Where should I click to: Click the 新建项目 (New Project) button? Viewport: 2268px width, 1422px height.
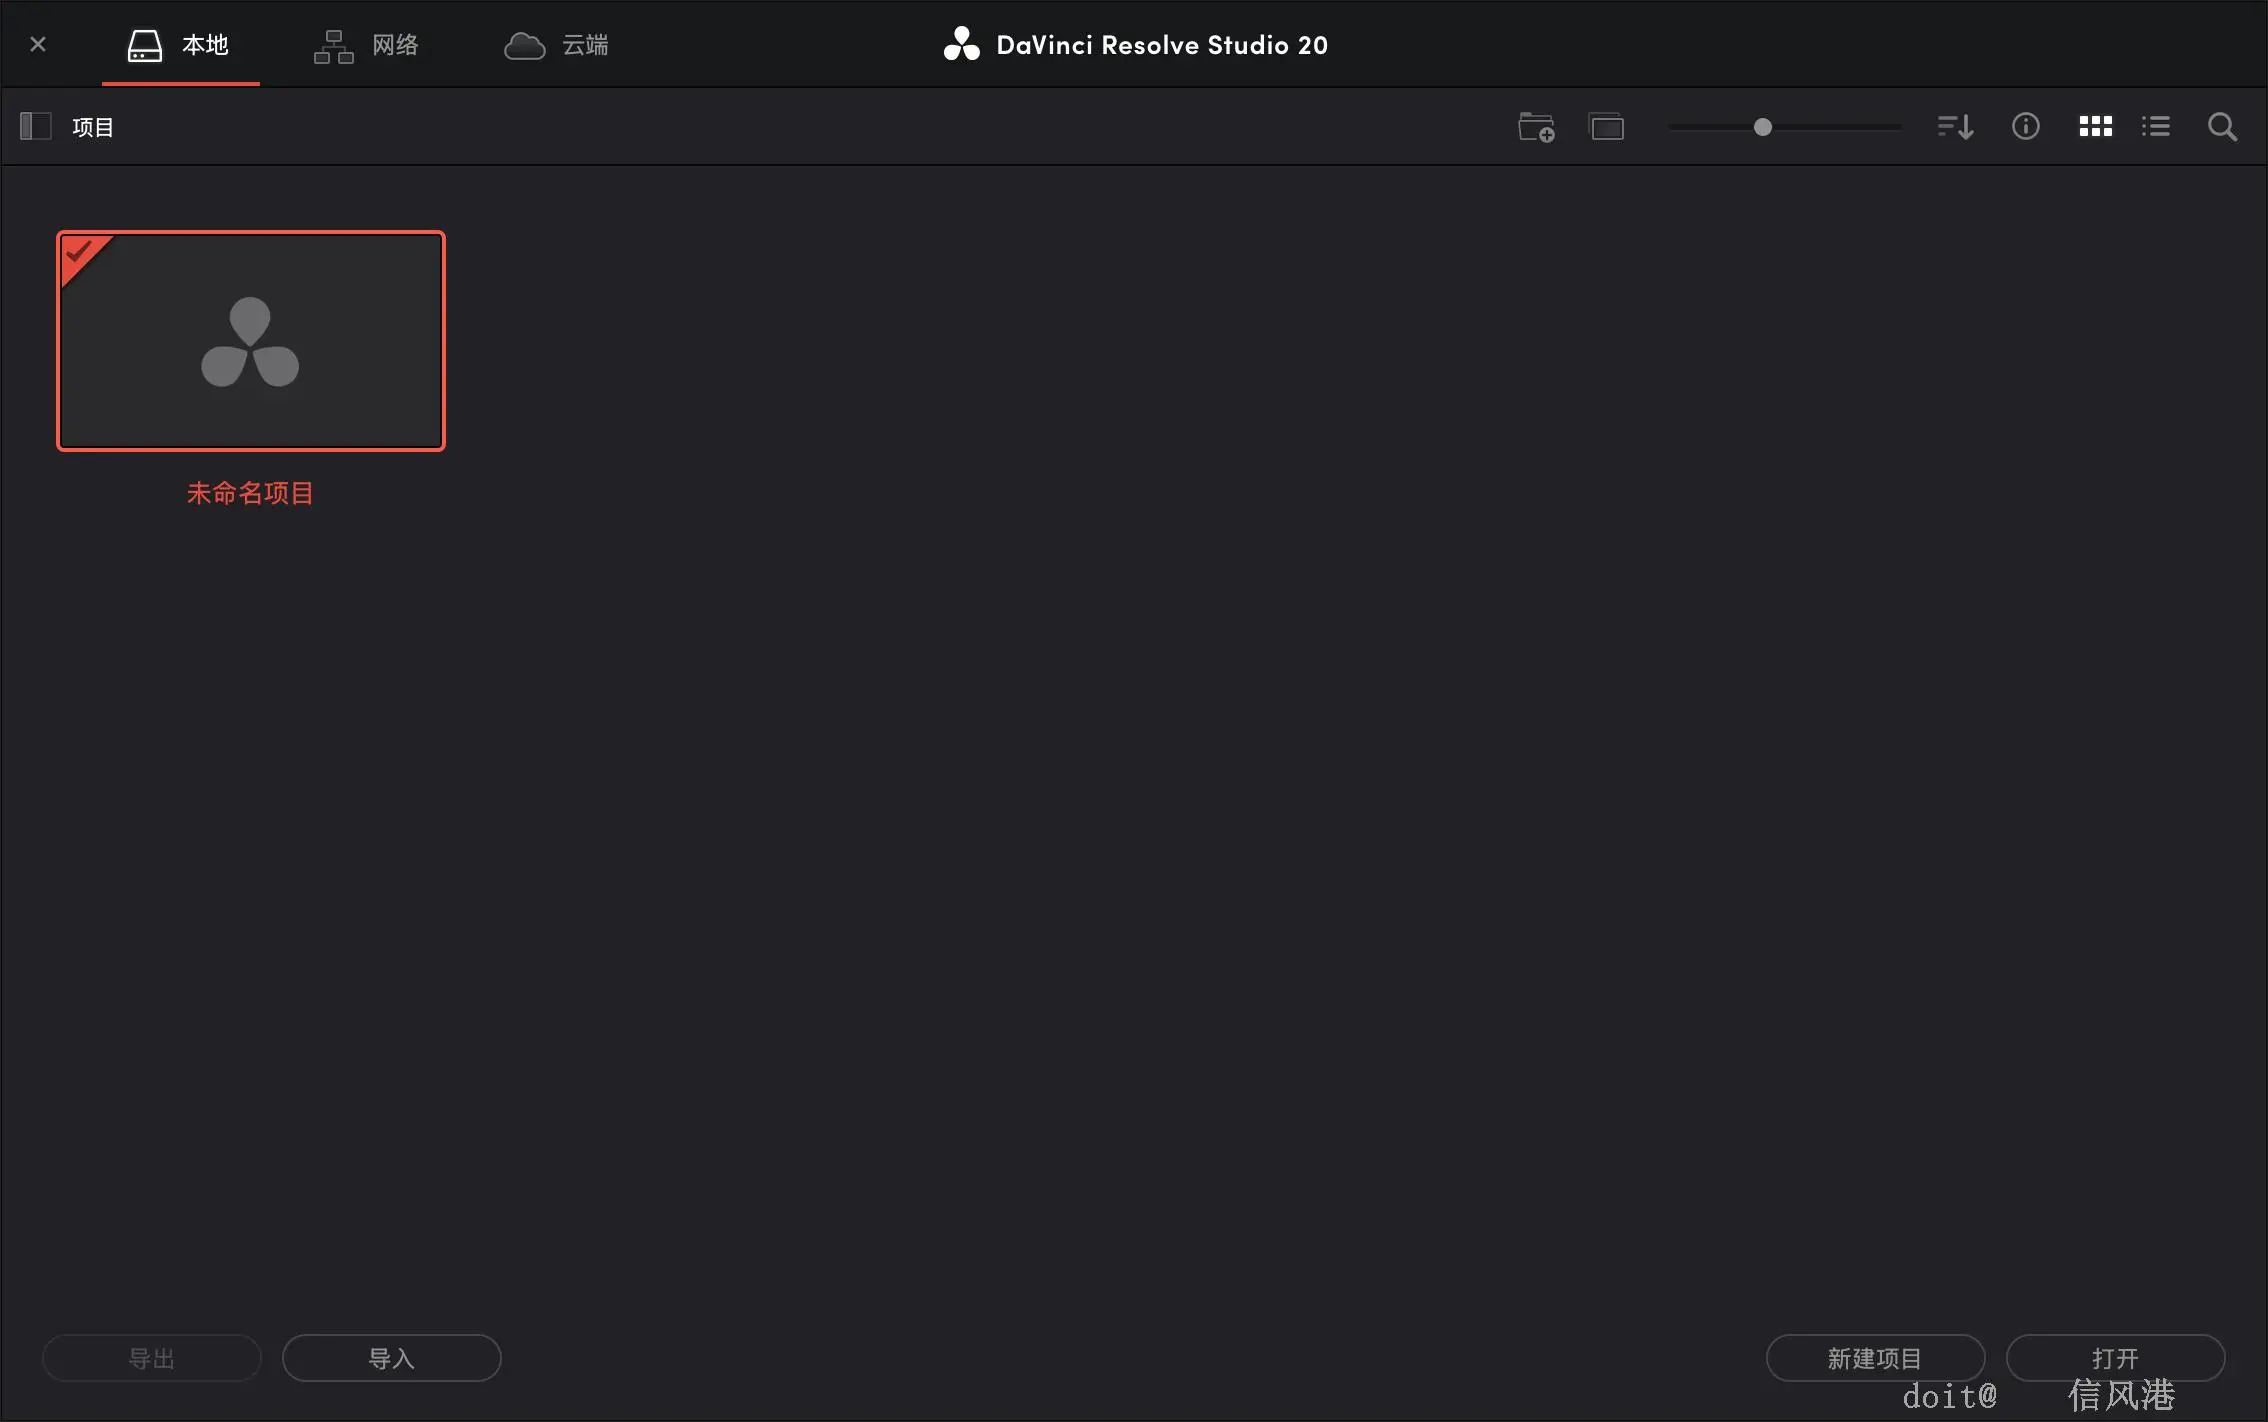[x=1875, y=1358]
